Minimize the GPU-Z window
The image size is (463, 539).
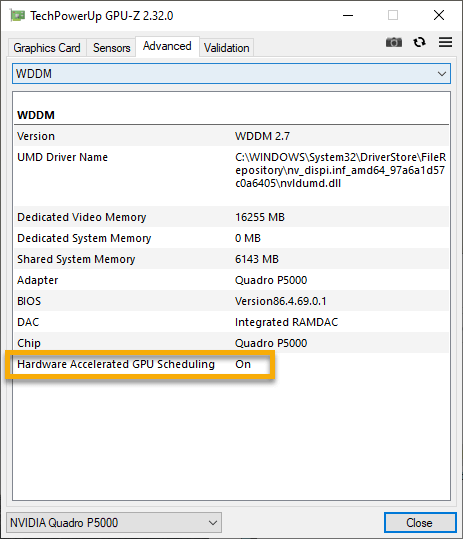point(348,15)
